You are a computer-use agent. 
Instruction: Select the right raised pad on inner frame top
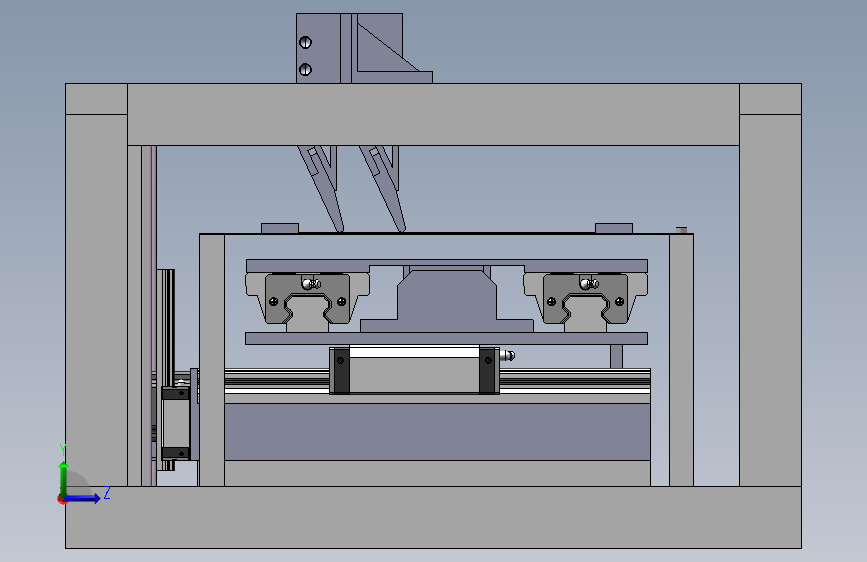614,228
